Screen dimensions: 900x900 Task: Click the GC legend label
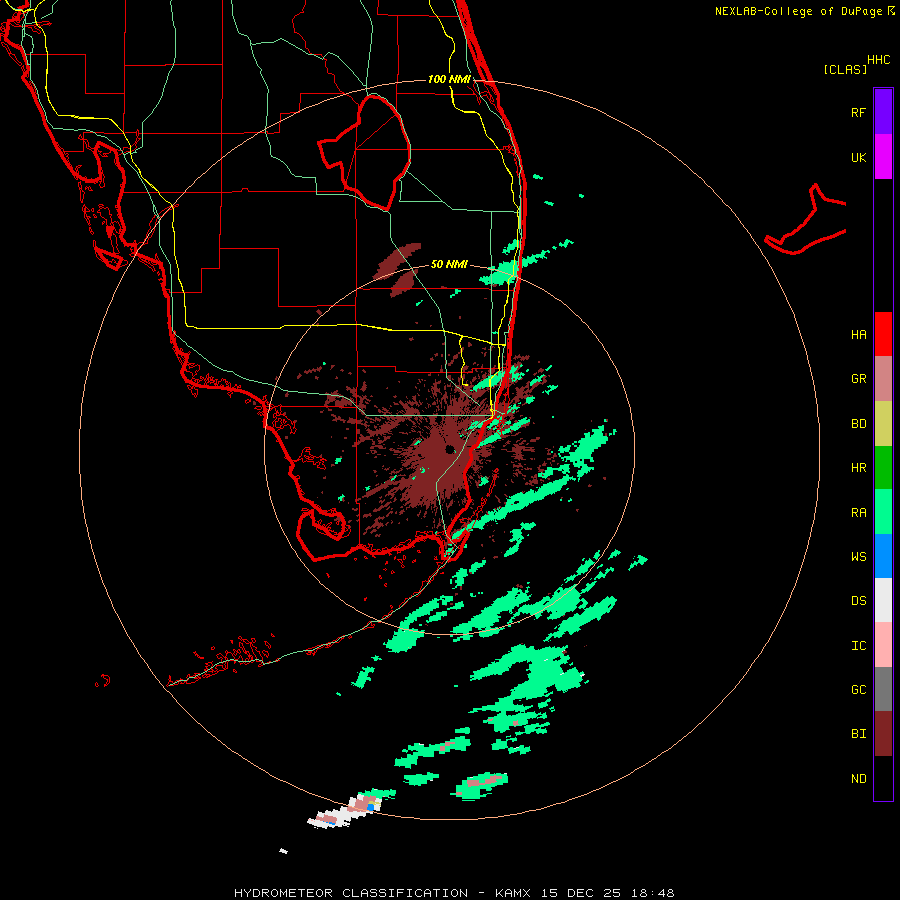(858, 689)
